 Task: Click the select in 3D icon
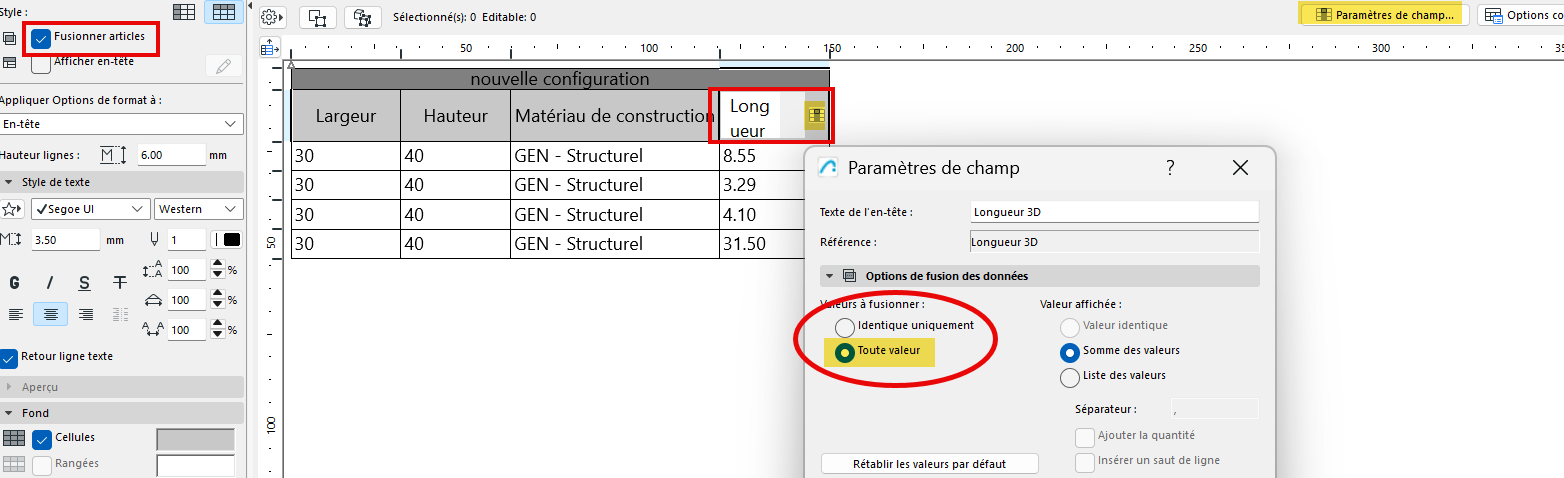(362, 17)
